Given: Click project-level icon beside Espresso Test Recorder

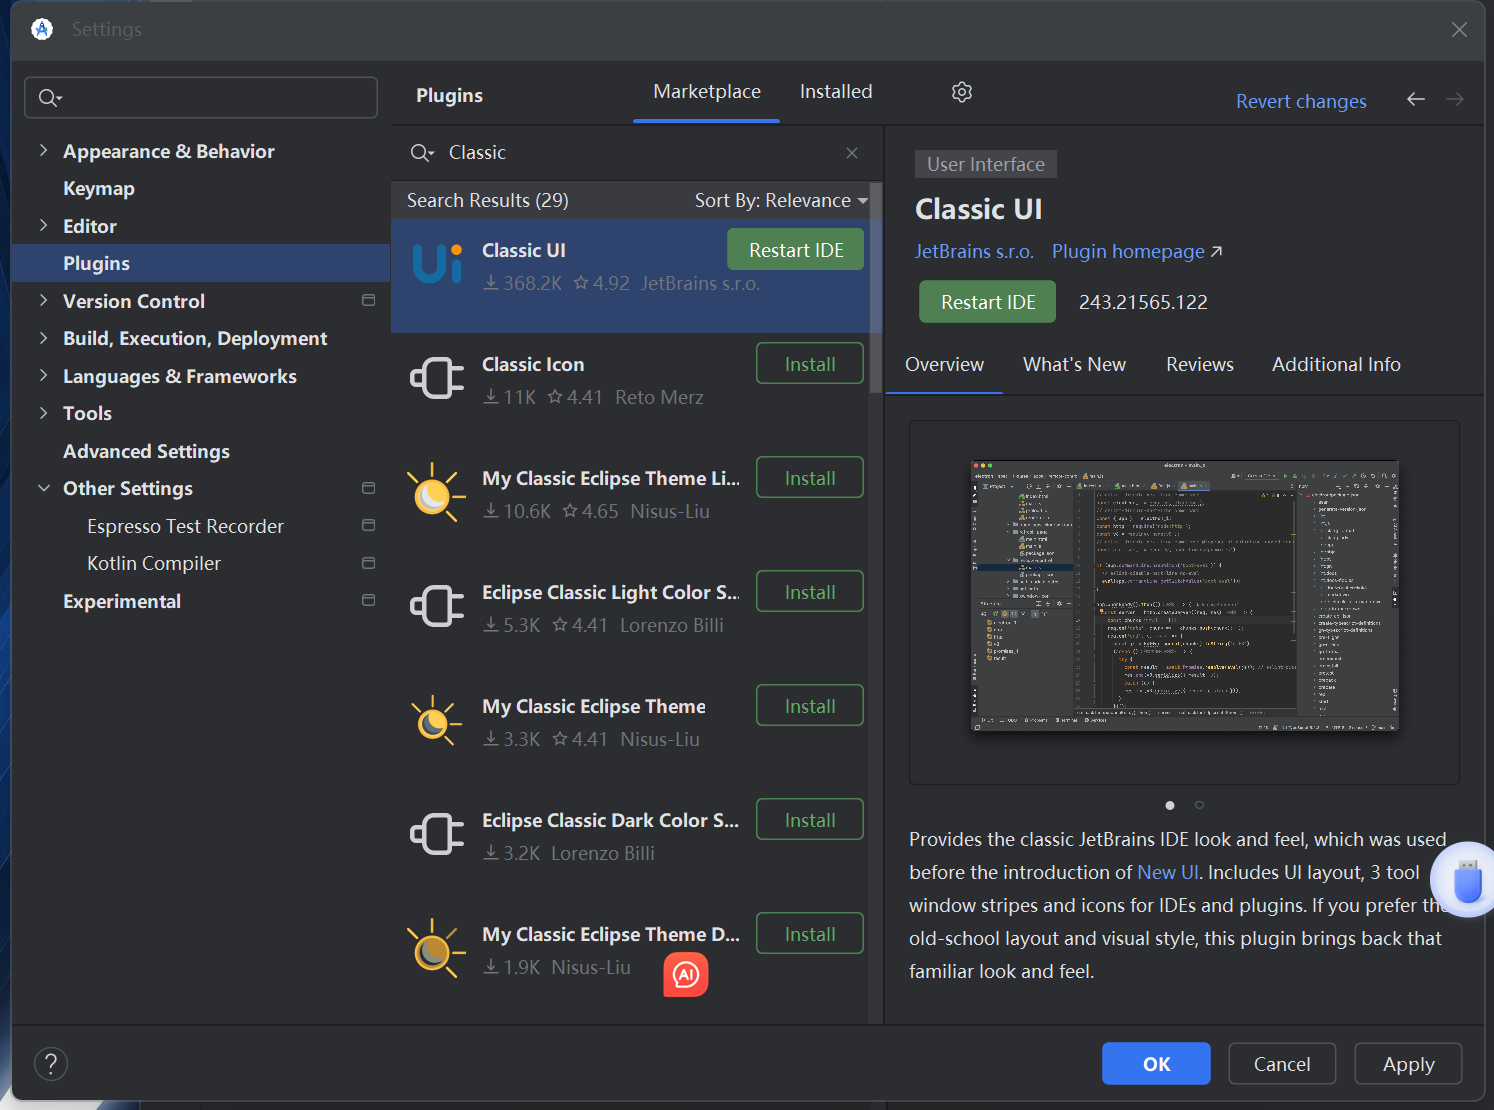Looking at the screenshot, I should click(368, 525).
